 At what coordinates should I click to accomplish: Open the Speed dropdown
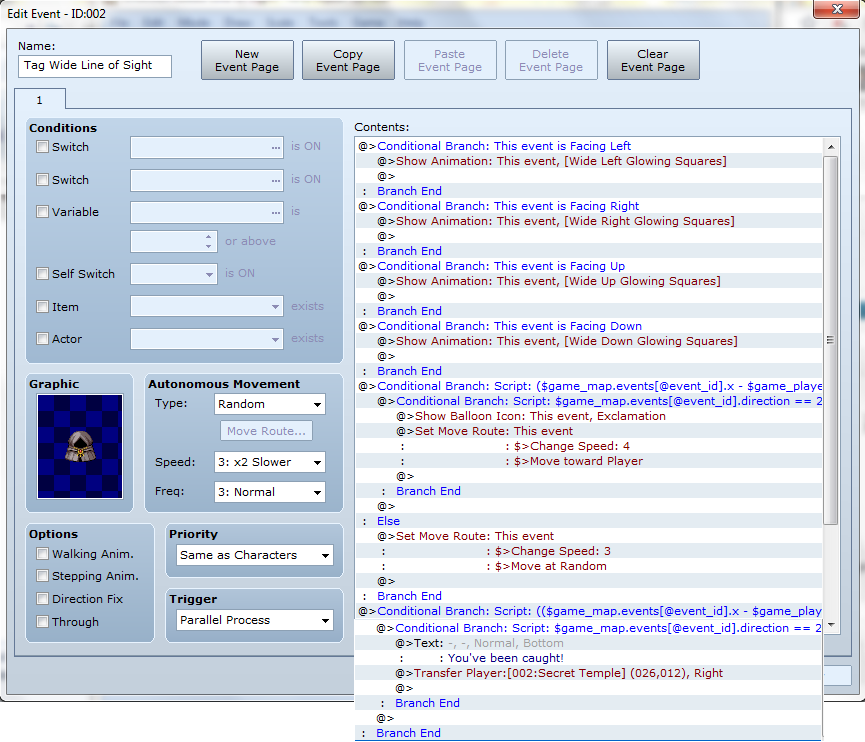(270, 462)
